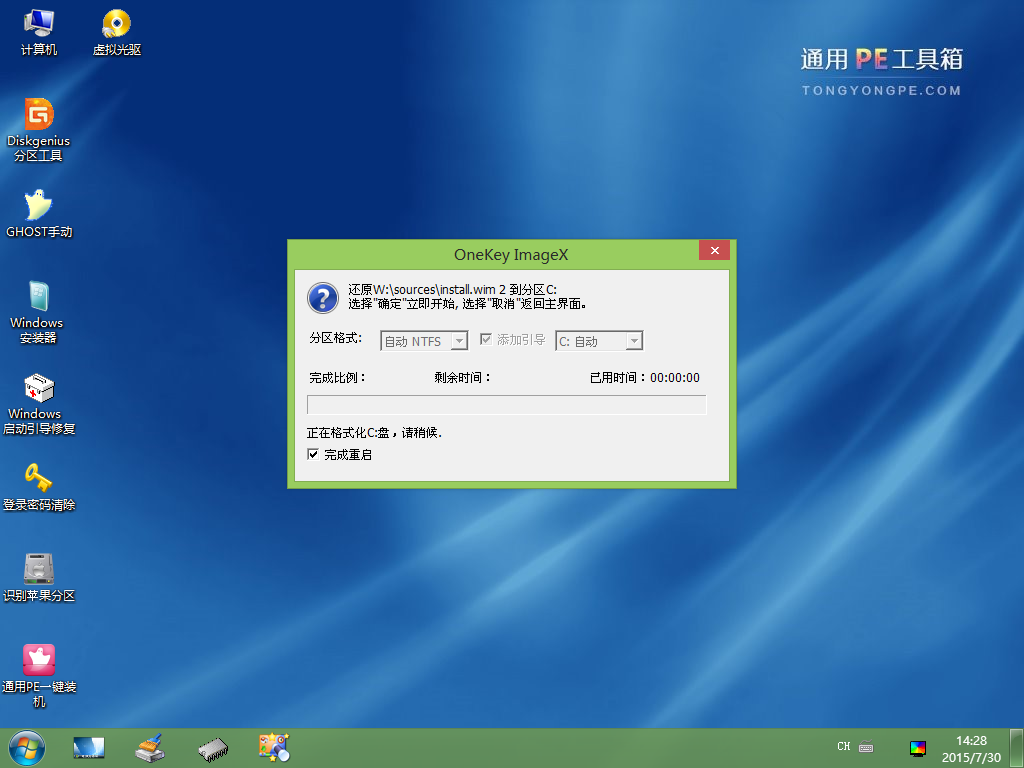Screen dimensions: 1024x768
Task: Click the 正在格式化C:盘 status text
Action: [x=374, y=432]
